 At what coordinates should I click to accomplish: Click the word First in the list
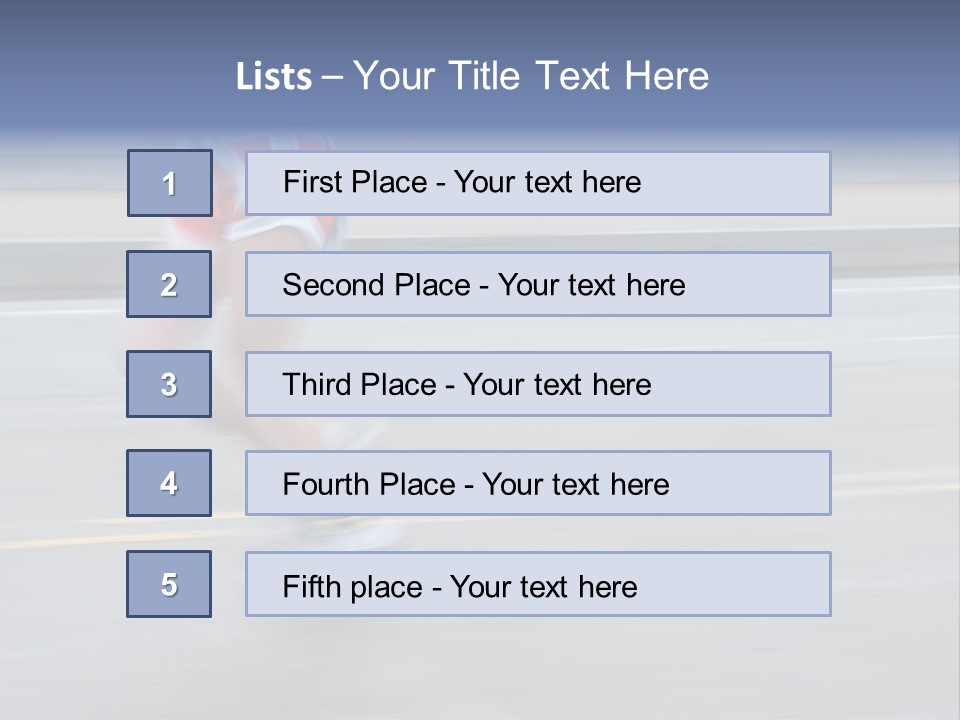point(311,182)
